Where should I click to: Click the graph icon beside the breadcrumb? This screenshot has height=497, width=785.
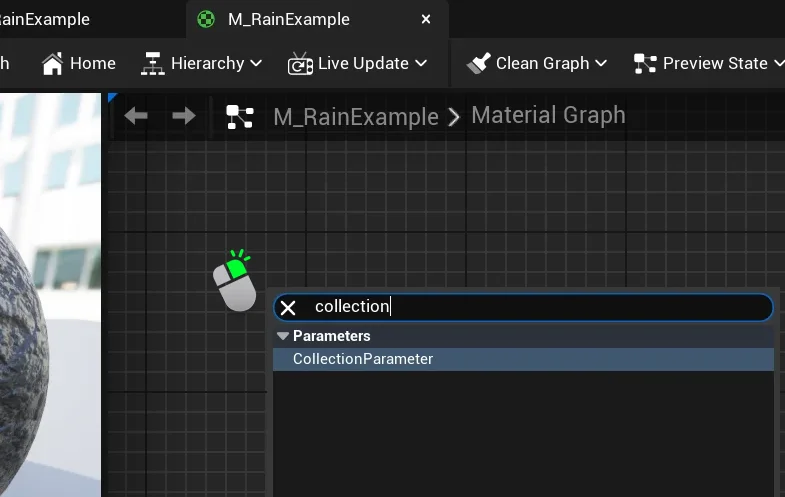coord(240,117)
